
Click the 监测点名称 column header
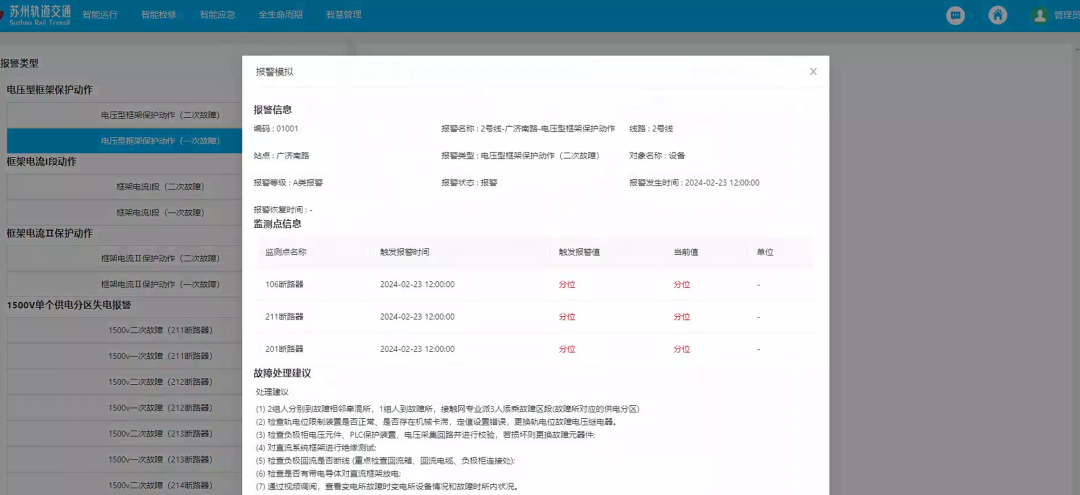point(286,252)
